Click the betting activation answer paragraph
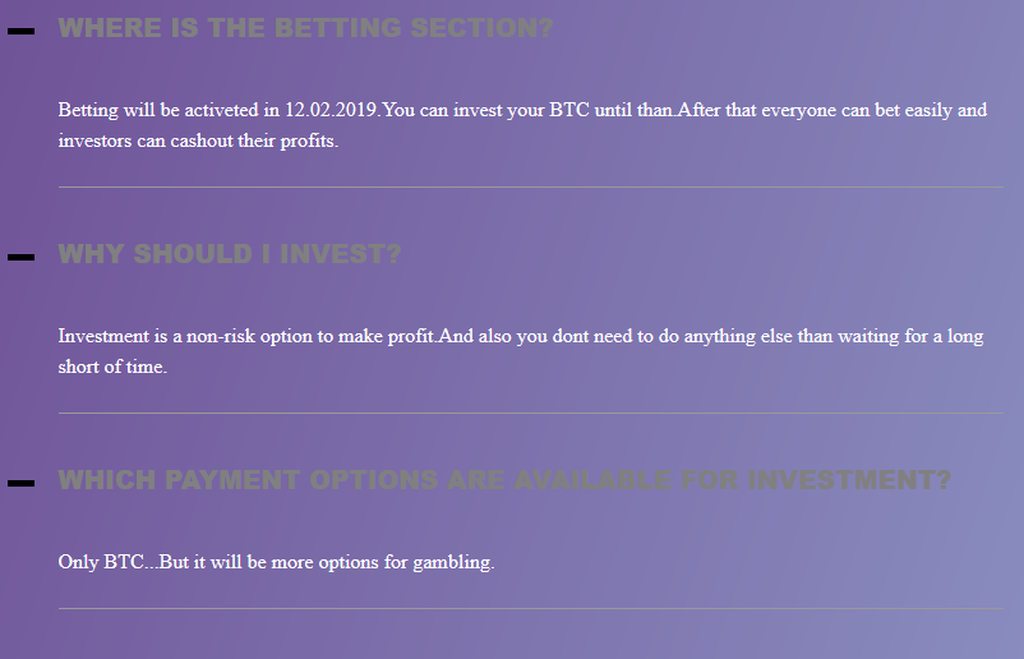 click(522, 125)
